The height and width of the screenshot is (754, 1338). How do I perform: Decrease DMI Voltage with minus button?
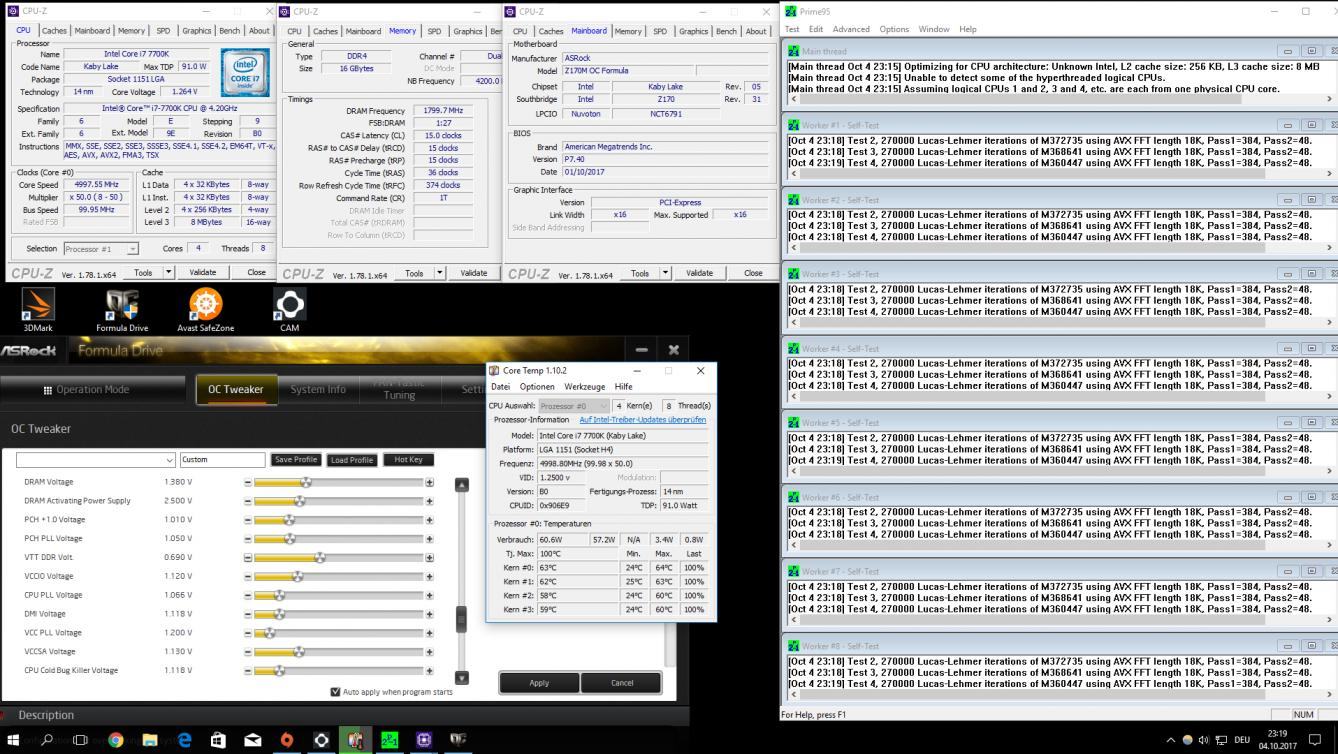248,614
